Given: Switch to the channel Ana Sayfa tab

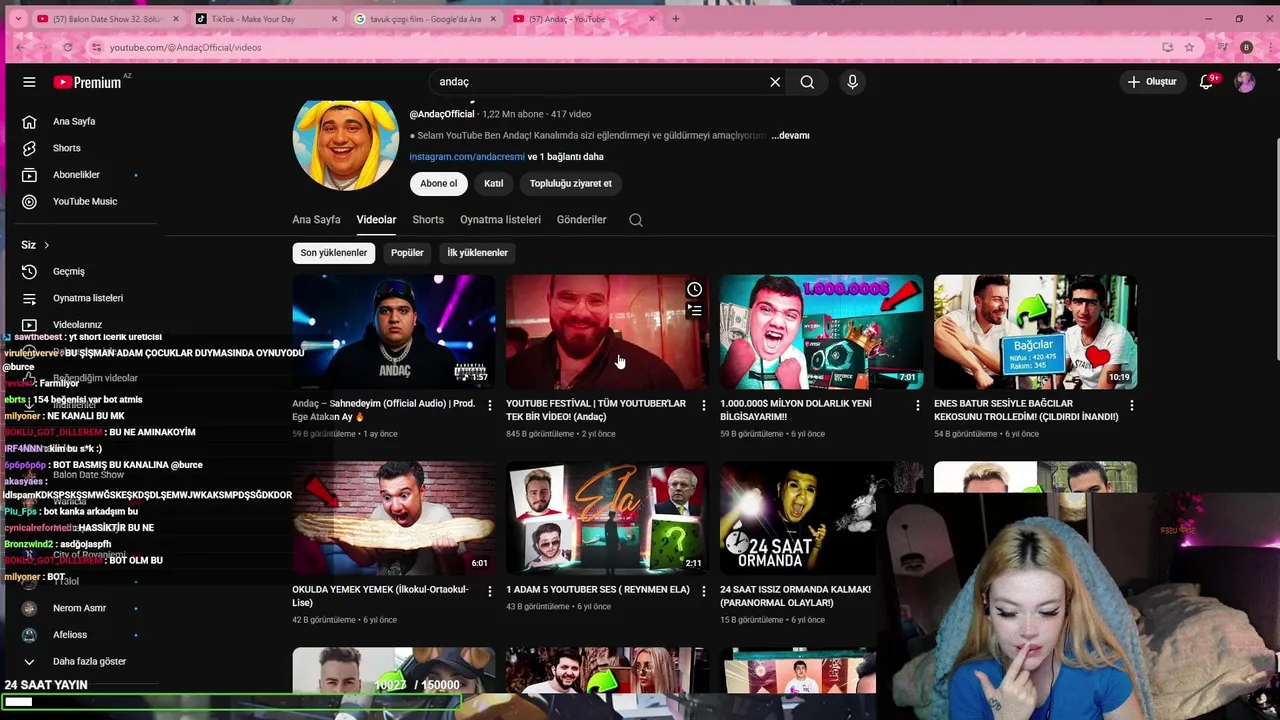Looking at the screenshot, I should (x=316, y=219).
